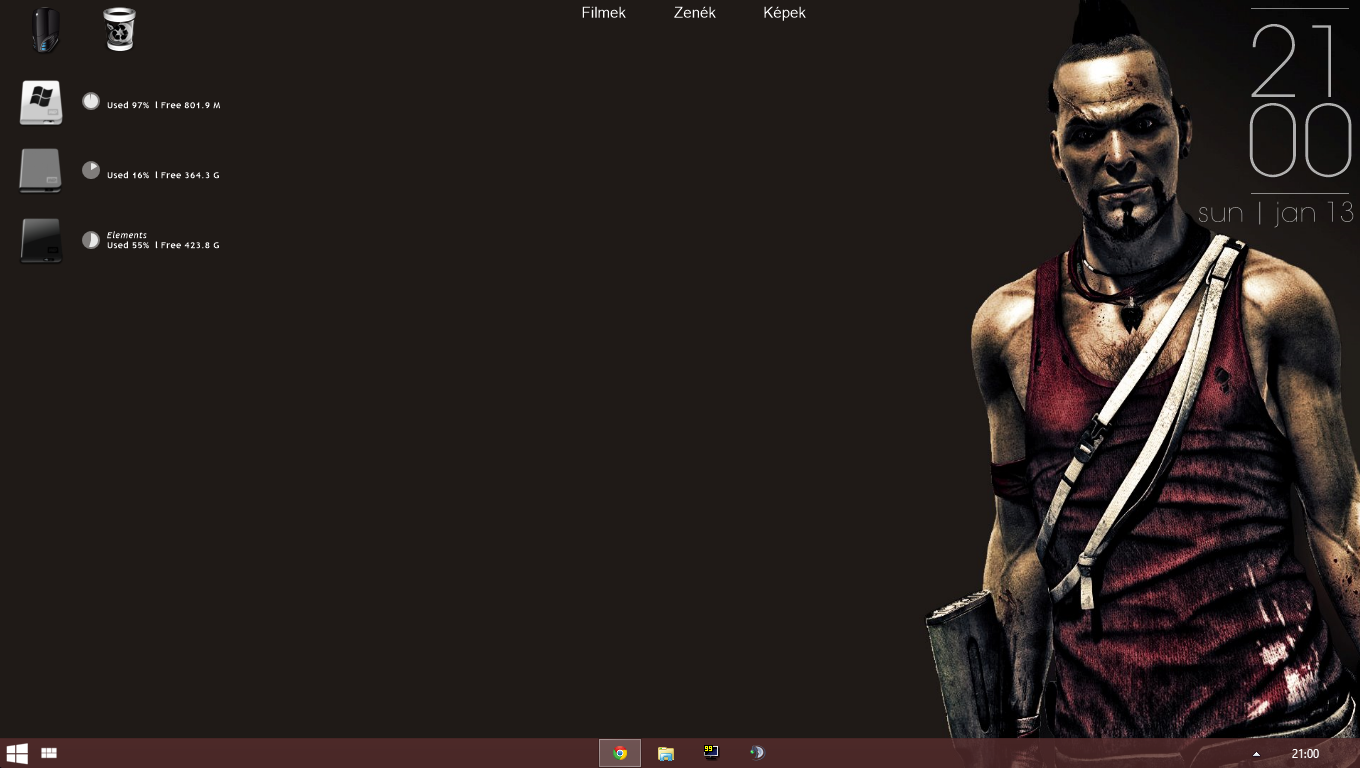Open the monitor icon with 99 badge

pos(711,752)
